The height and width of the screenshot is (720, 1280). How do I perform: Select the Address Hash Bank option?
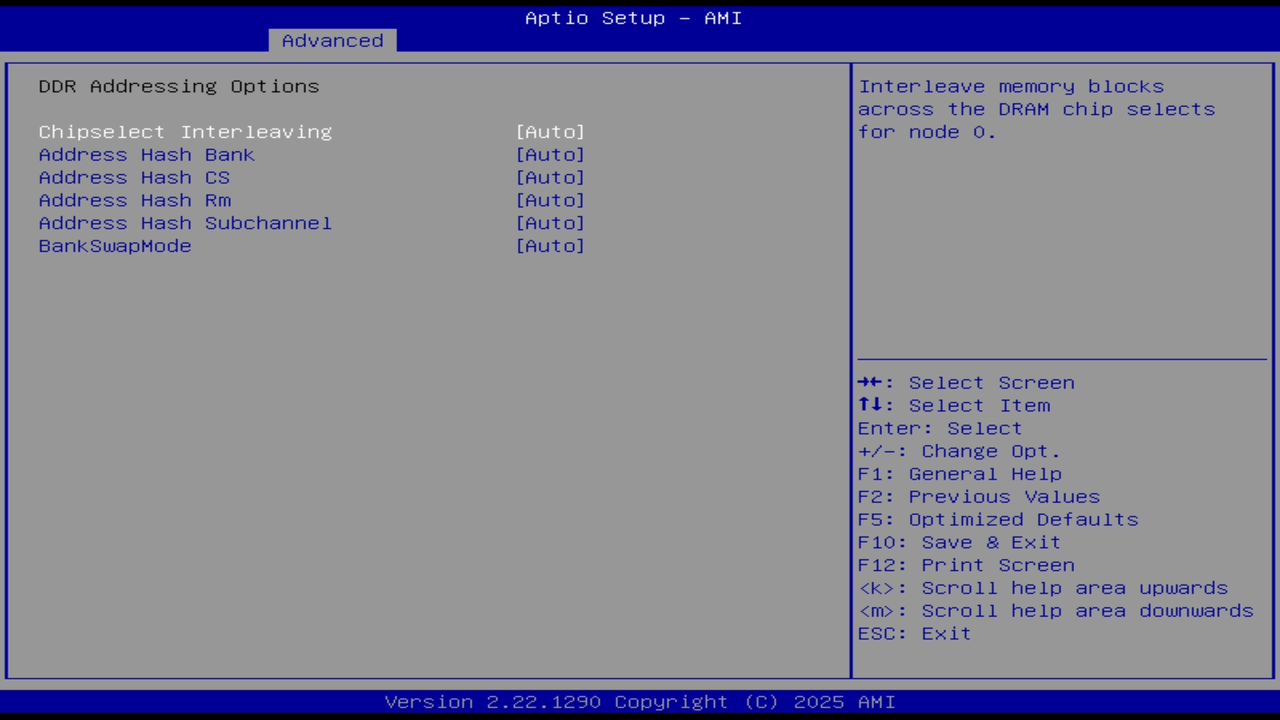[x=146, y=154]
